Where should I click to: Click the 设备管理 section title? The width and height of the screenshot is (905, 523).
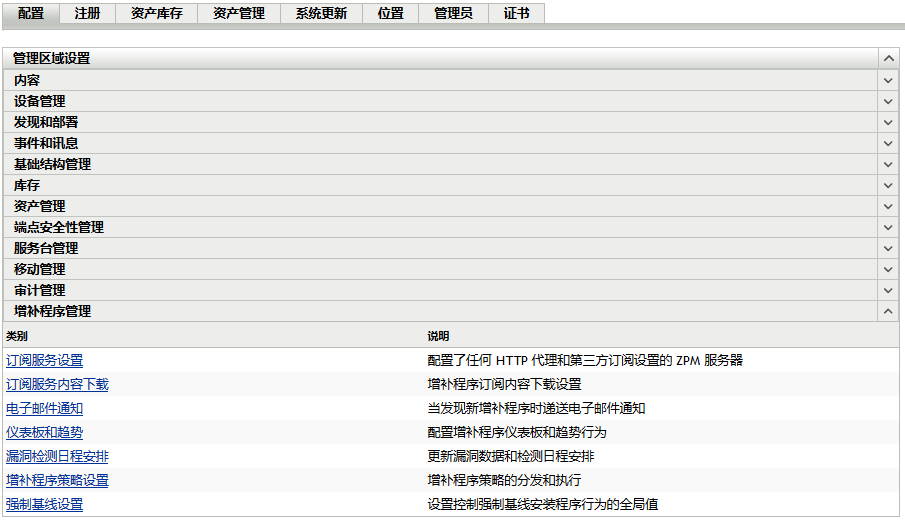point(40,102)
